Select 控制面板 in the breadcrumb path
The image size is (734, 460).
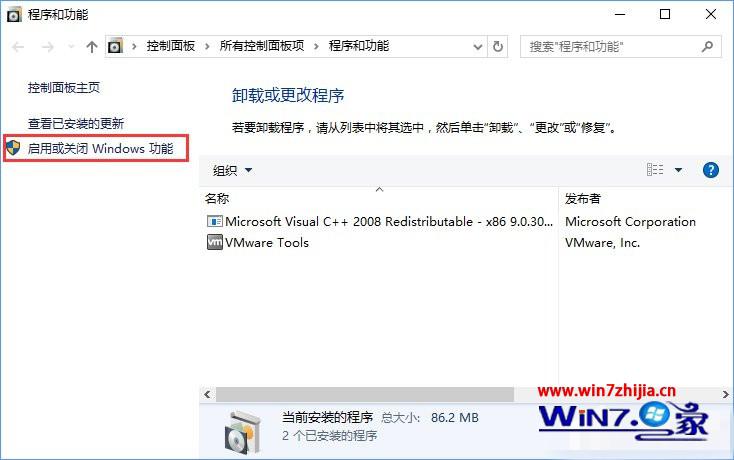point(170,46)
